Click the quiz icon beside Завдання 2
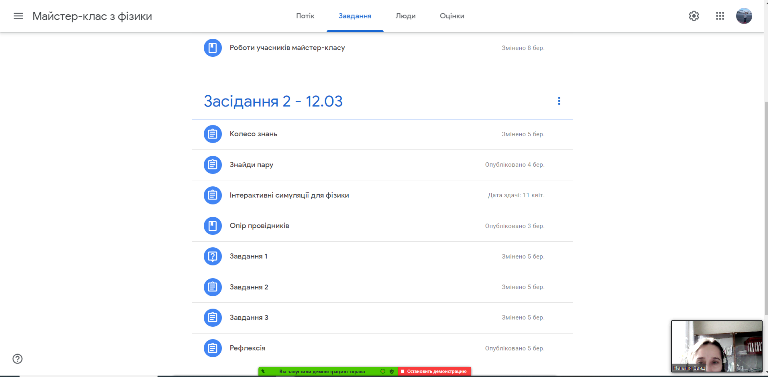Image resolution: width=768 pixels, height=377 pixels. pyautogui.click(x=213, y=287)
